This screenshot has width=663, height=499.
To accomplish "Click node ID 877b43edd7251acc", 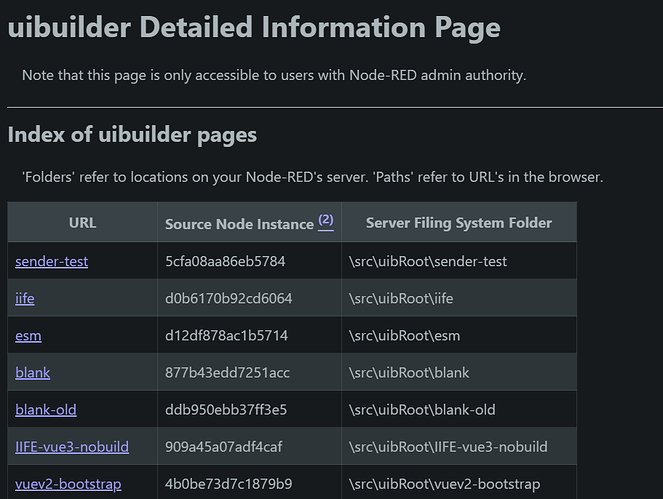I will pos(226,372).
